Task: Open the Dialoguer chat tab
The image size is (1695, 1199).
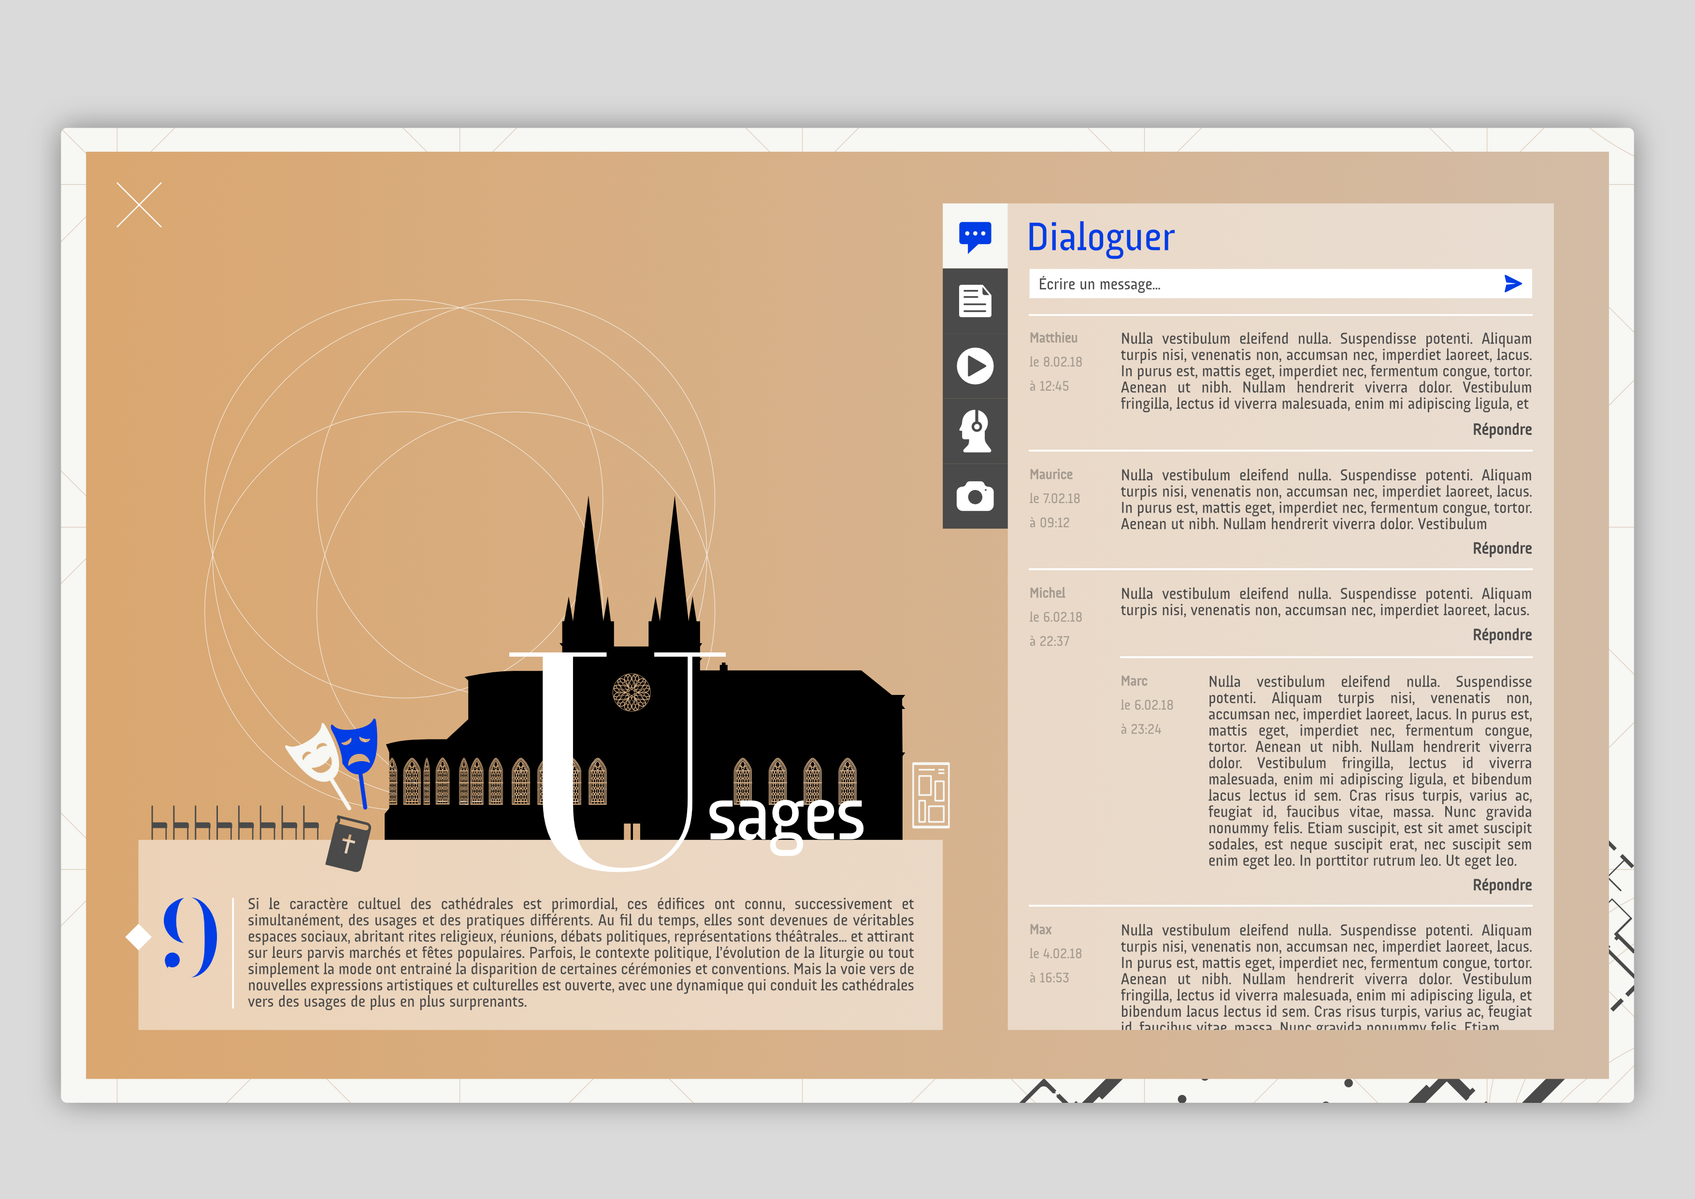Action: point(975,236)
